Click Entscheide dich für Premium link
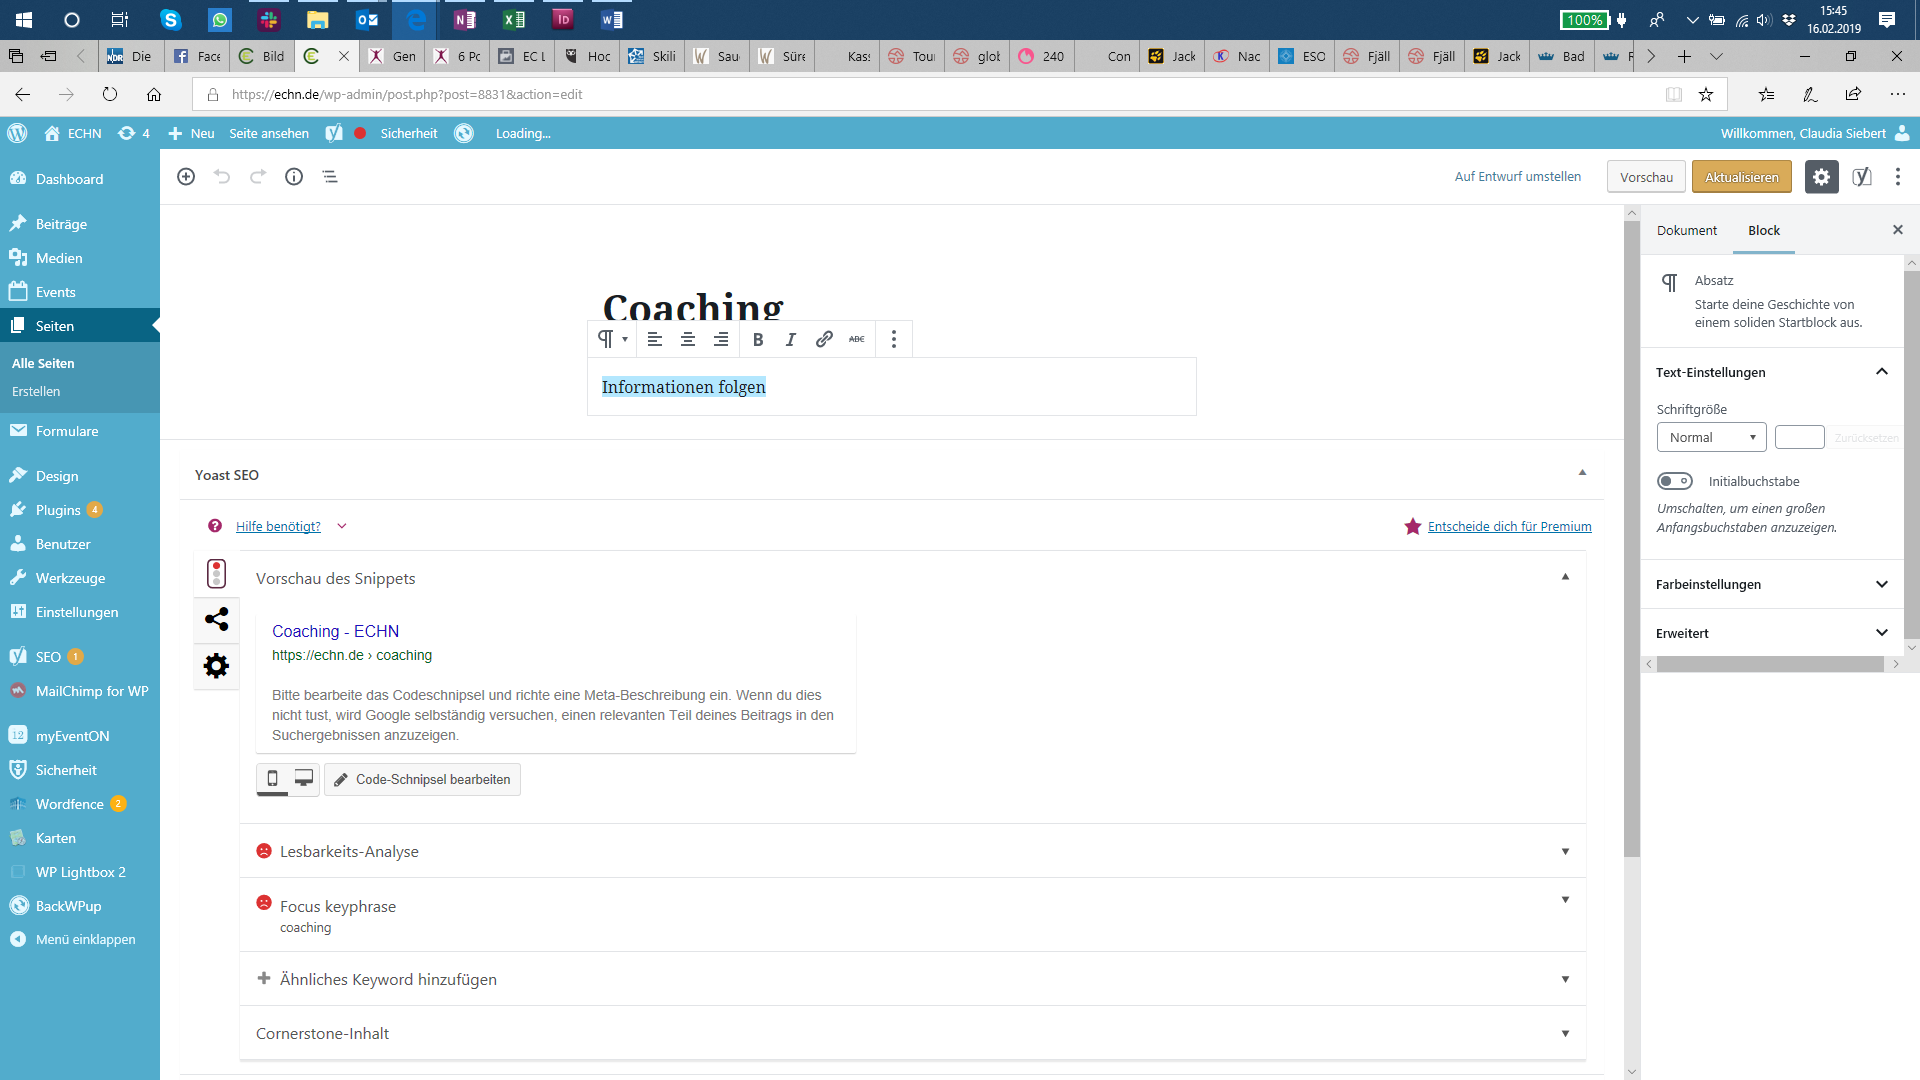The width and height of the screenshot is (1920, 1080). [1509, 527]
